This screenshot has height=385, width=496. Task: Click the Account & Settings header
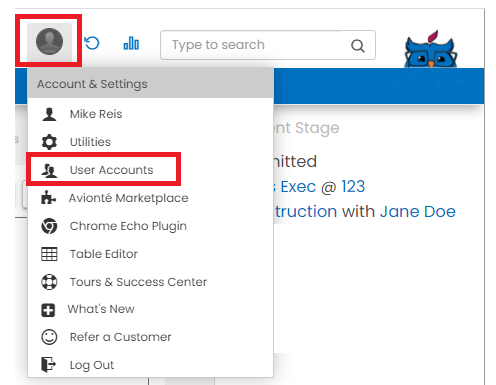[x=150, y=84]
